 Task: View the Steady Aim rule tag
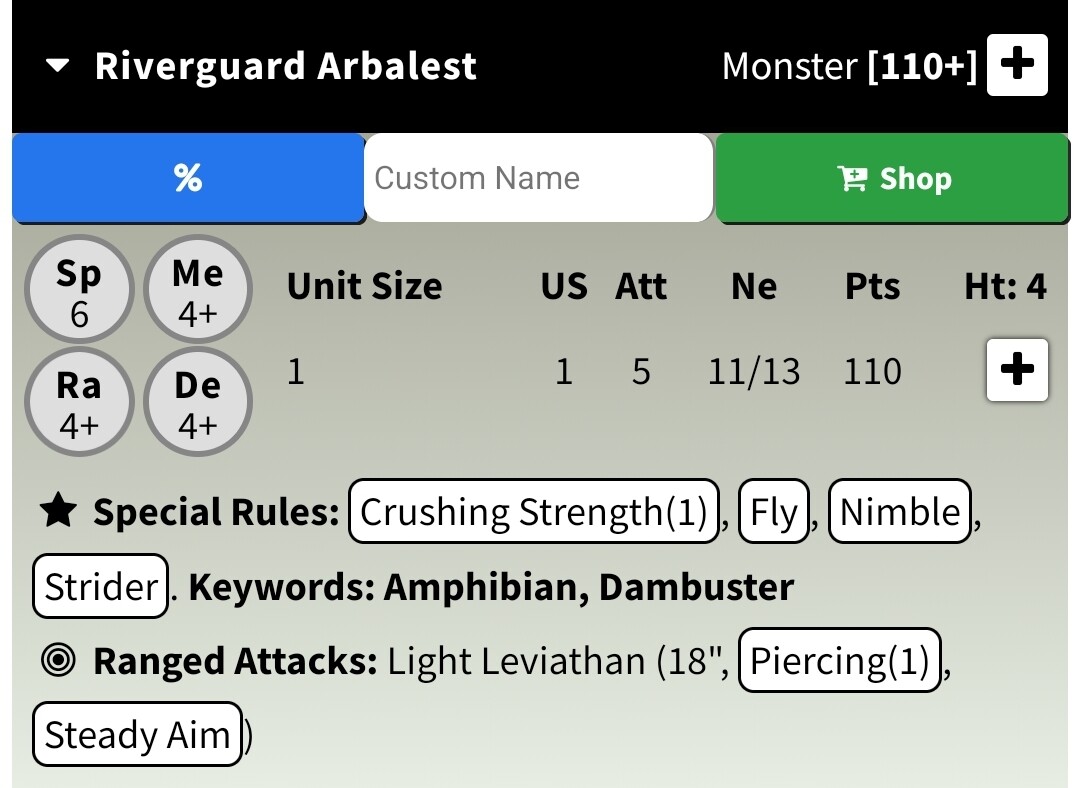[137, 735]
